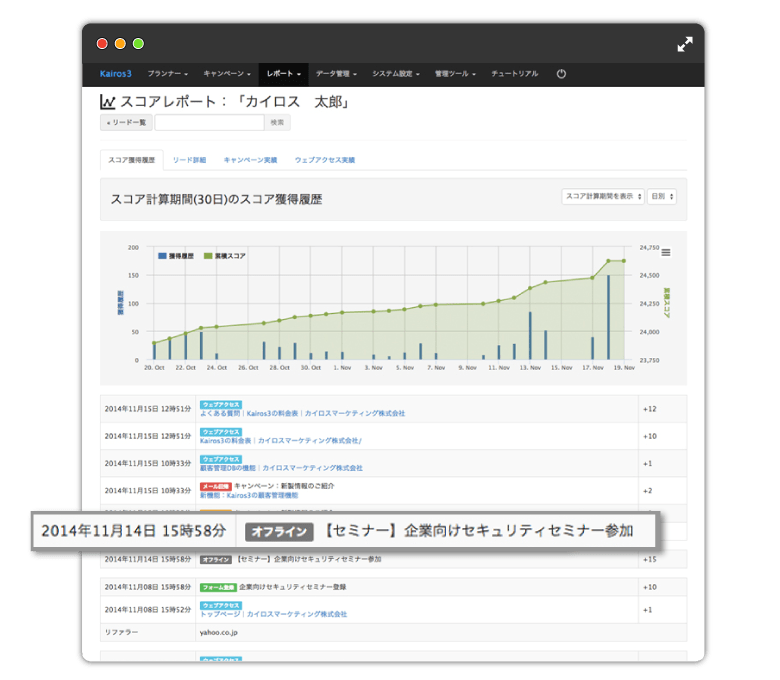The height and width of the screenshot is (680, 780).
Task: Click the fullscreen expand arrows icon
Action: [x=685, y=44]
